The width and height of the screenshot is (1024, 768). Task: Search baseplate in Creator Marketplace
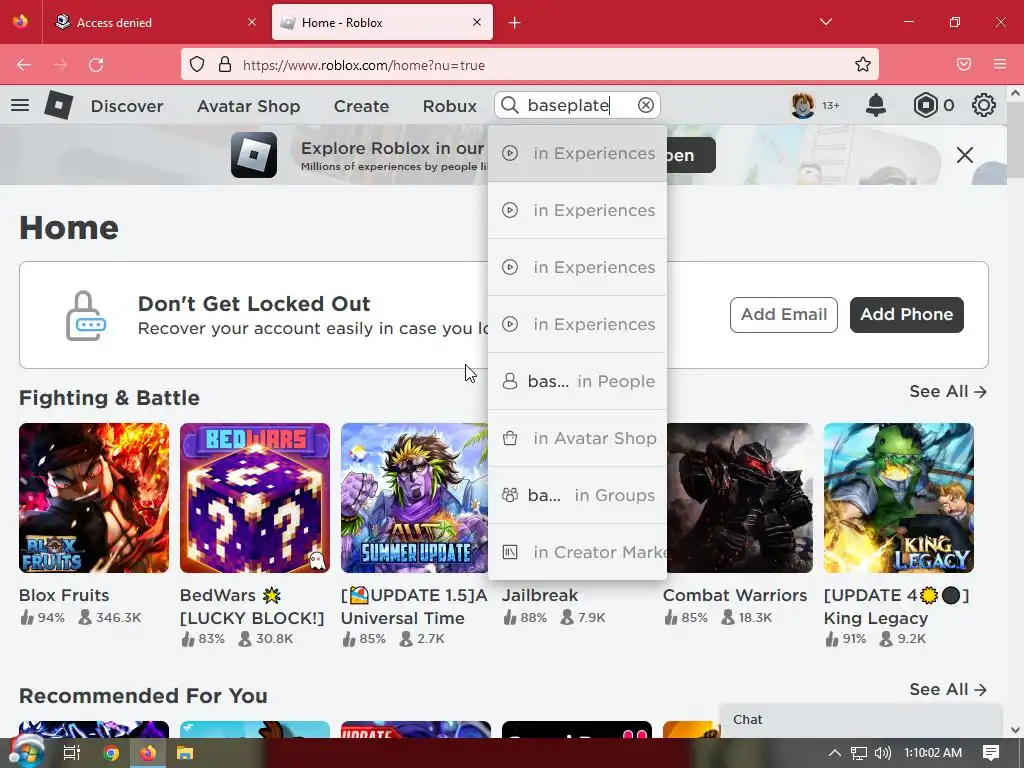pos(577,552)
